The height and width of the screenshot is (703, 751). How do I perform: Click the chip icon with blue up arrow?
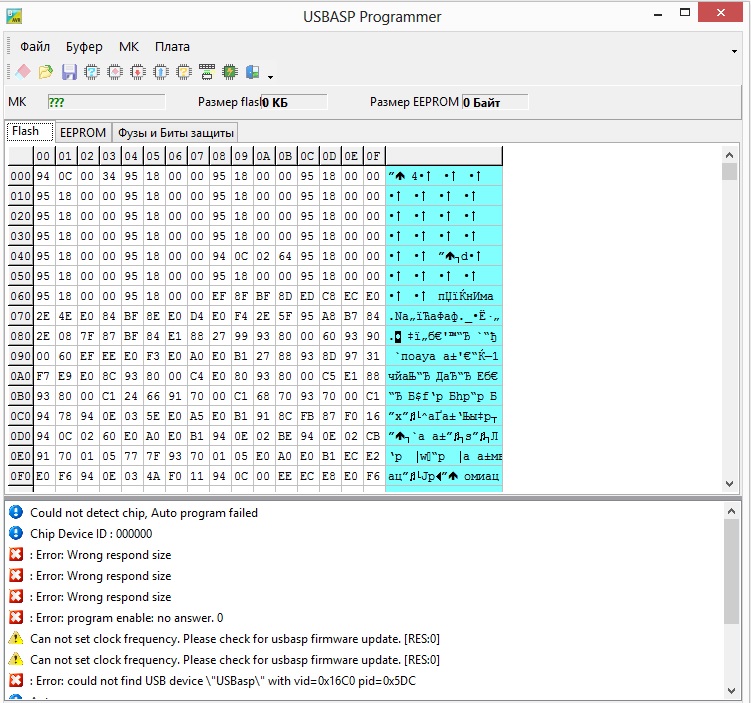click(x=161, y=72)
